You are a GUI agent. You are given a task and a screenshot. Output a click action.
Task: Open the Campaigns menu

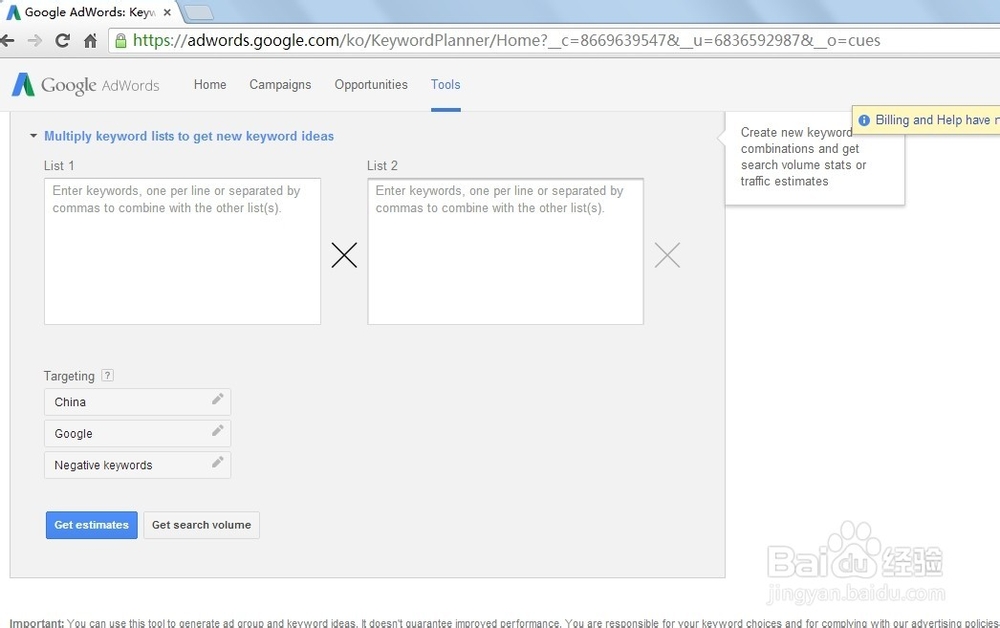pyautogui.click(x=280, y=84)
